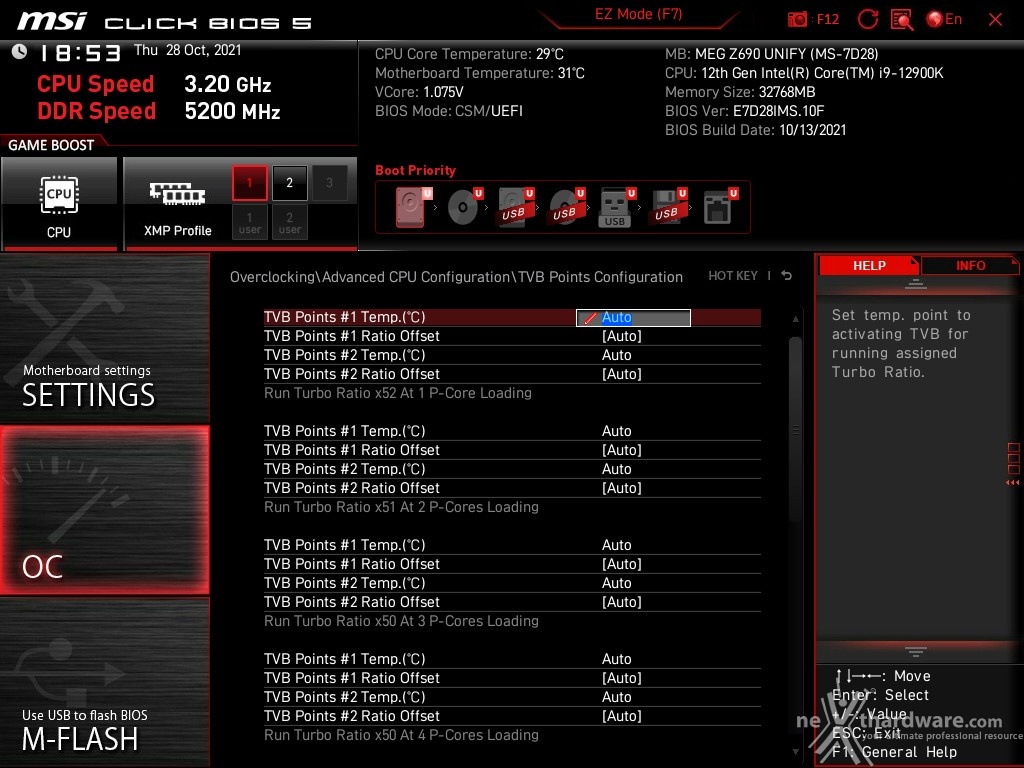
Task: Switch to the HELP tab
Action: (869, 266)
